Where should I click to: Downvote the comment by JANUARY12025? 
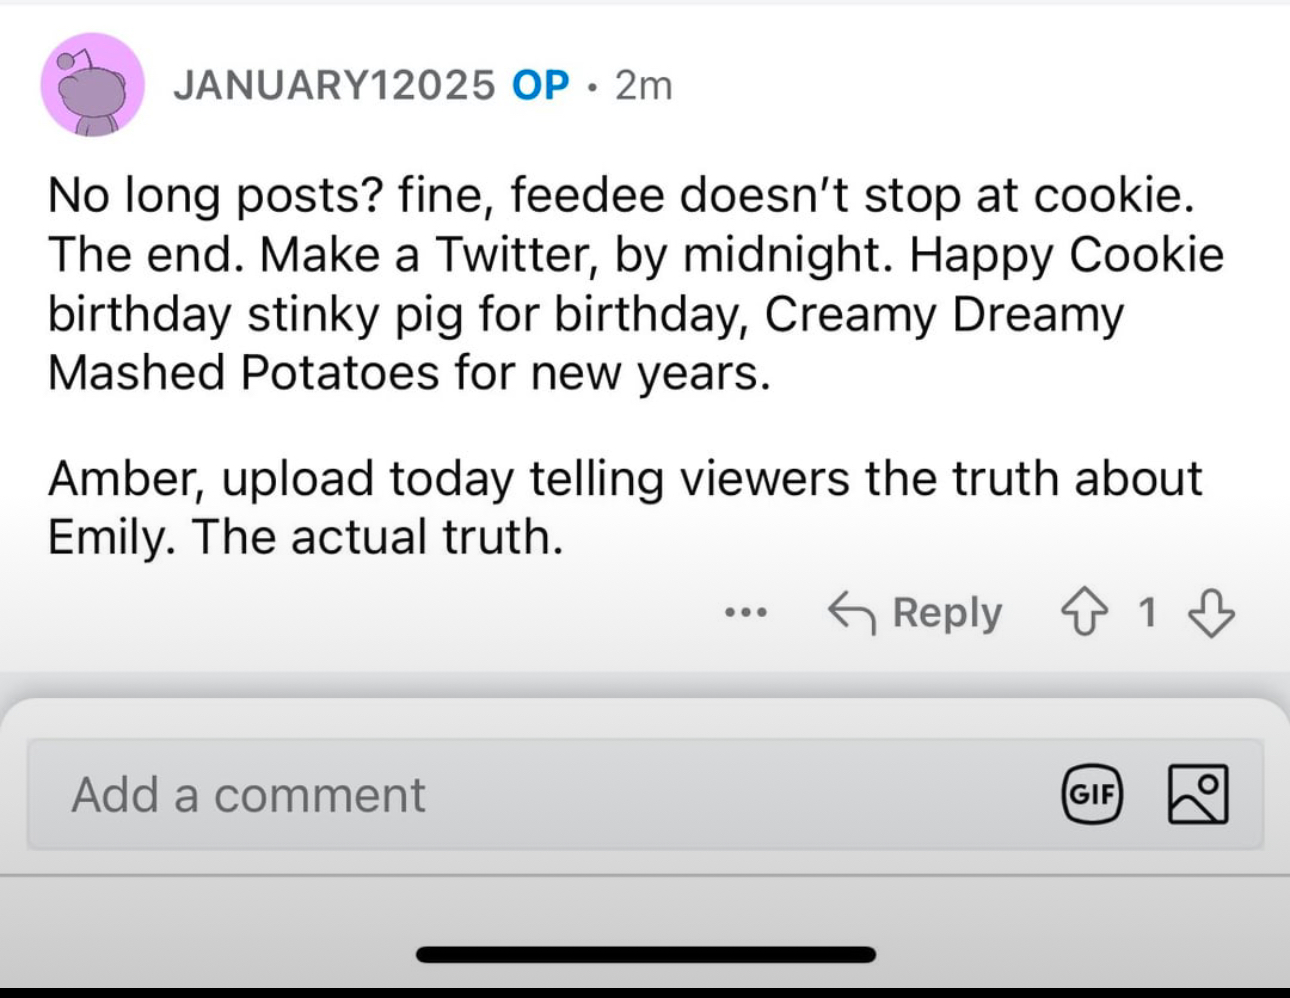tap(1210, 612)
